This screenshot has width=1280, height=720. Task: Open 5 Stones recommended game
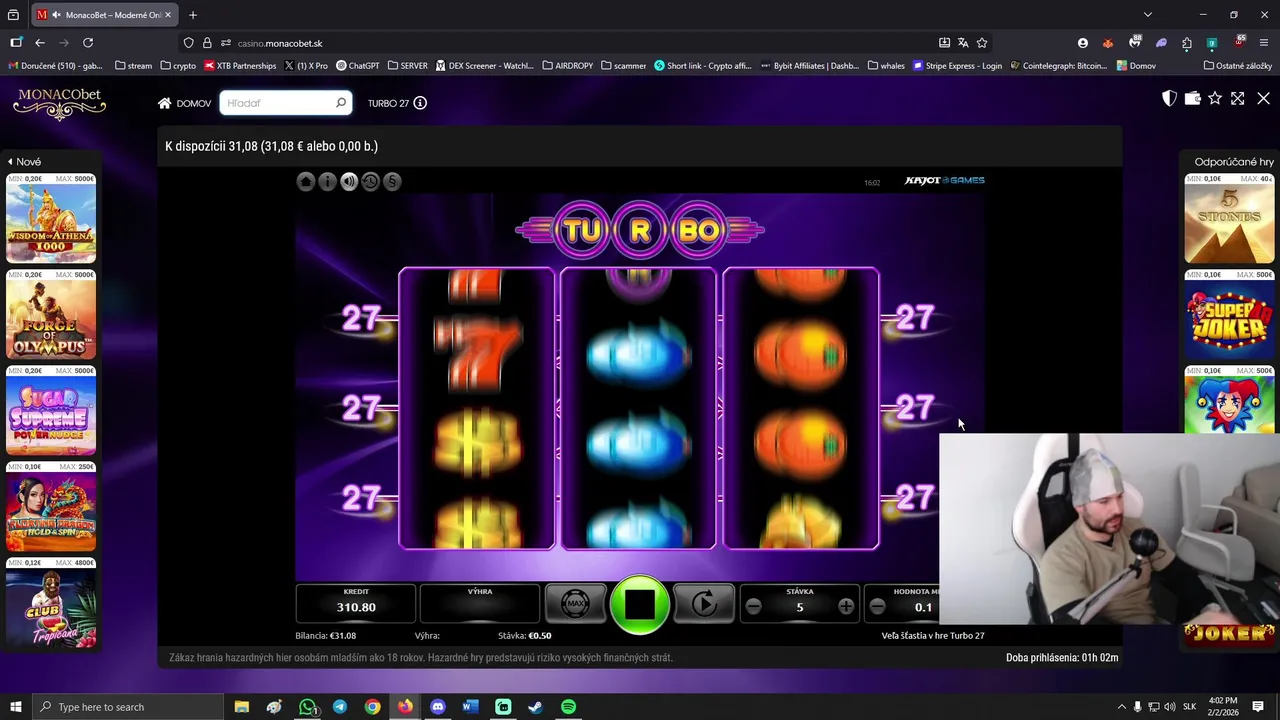[x=1229, y=219]
